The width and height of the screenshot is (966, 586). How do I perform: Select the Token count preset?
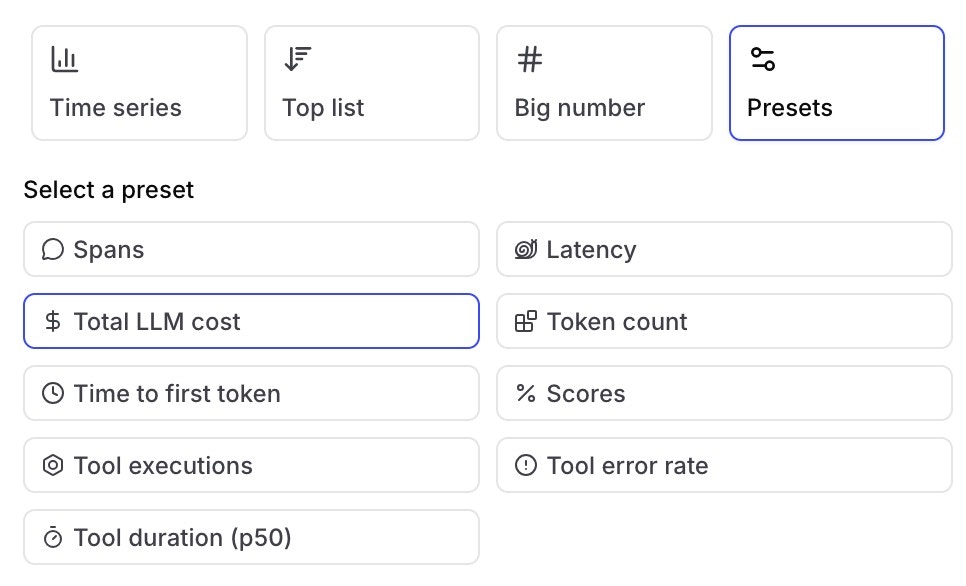tap(724, 322)
